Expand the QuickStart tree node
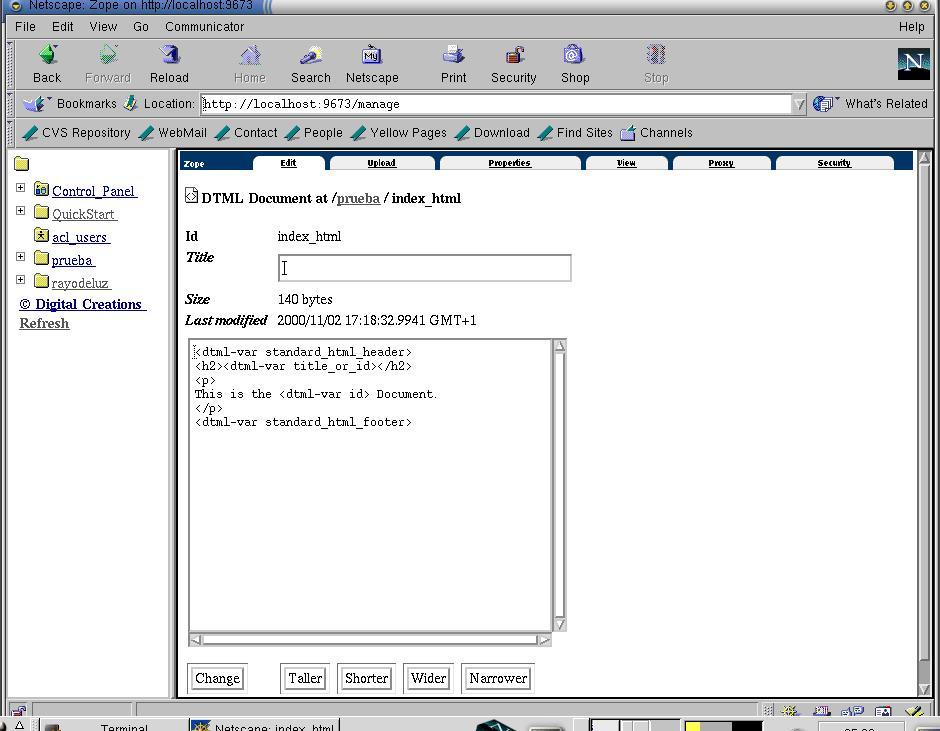The image size is (940, 731). [20, 210]
